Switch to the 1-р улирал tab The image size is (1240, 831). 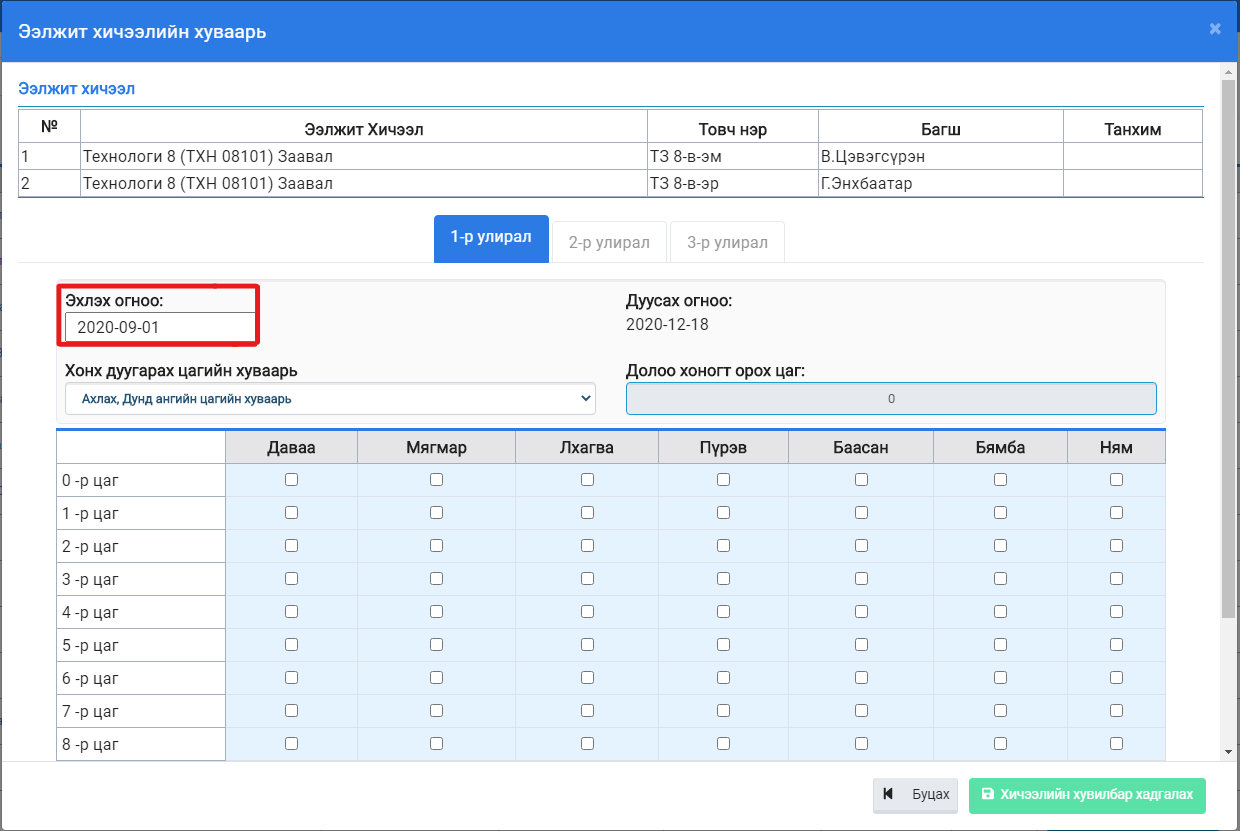[x=491, y=239]
